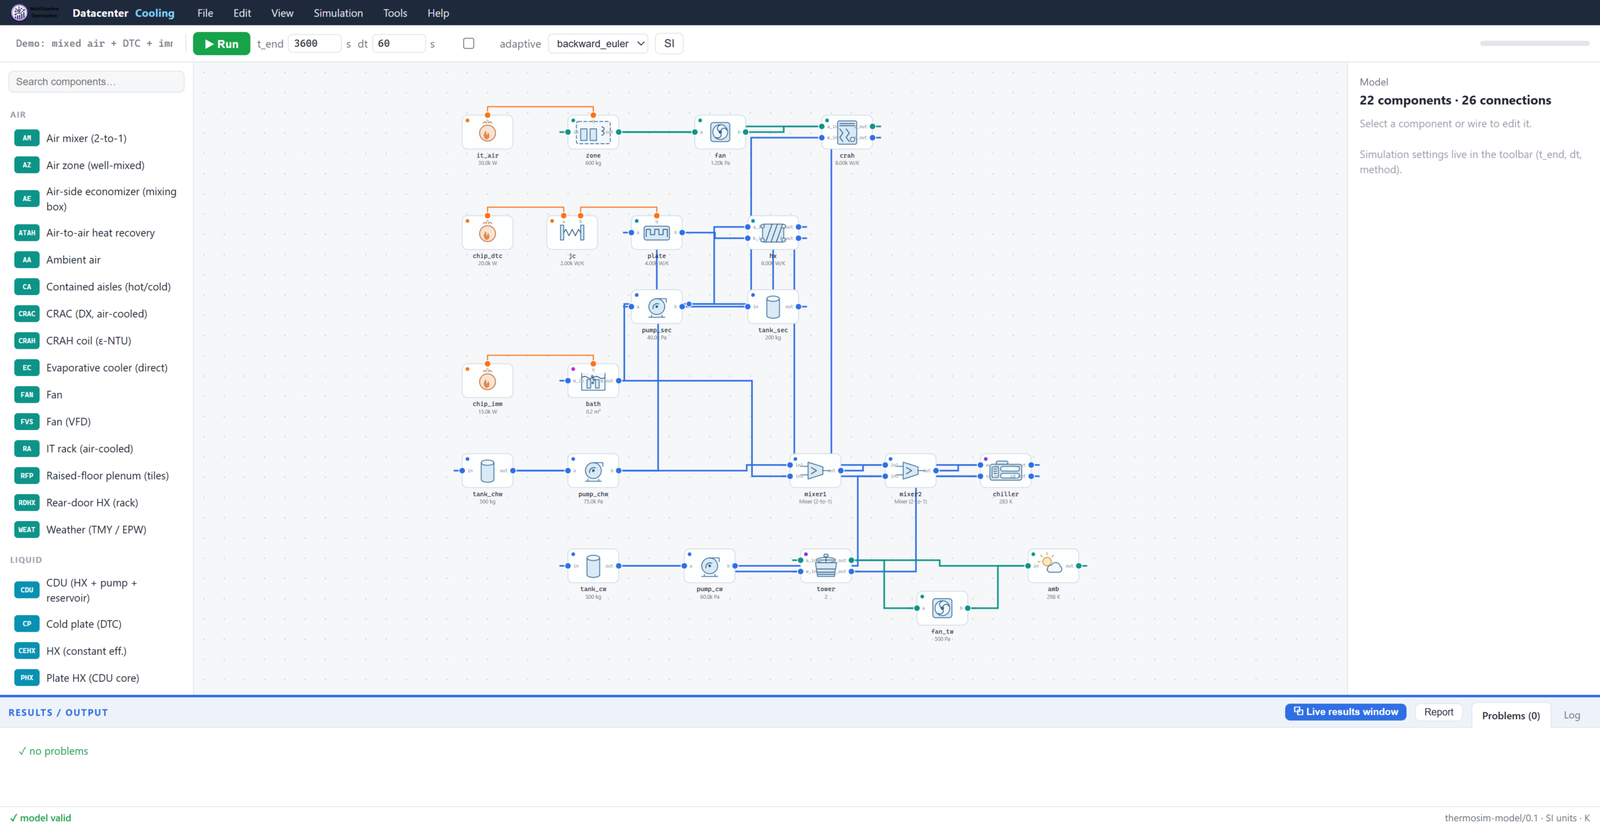Click the Report button
Screen dimensions: 1600x828
click(x=1438, y=712)
